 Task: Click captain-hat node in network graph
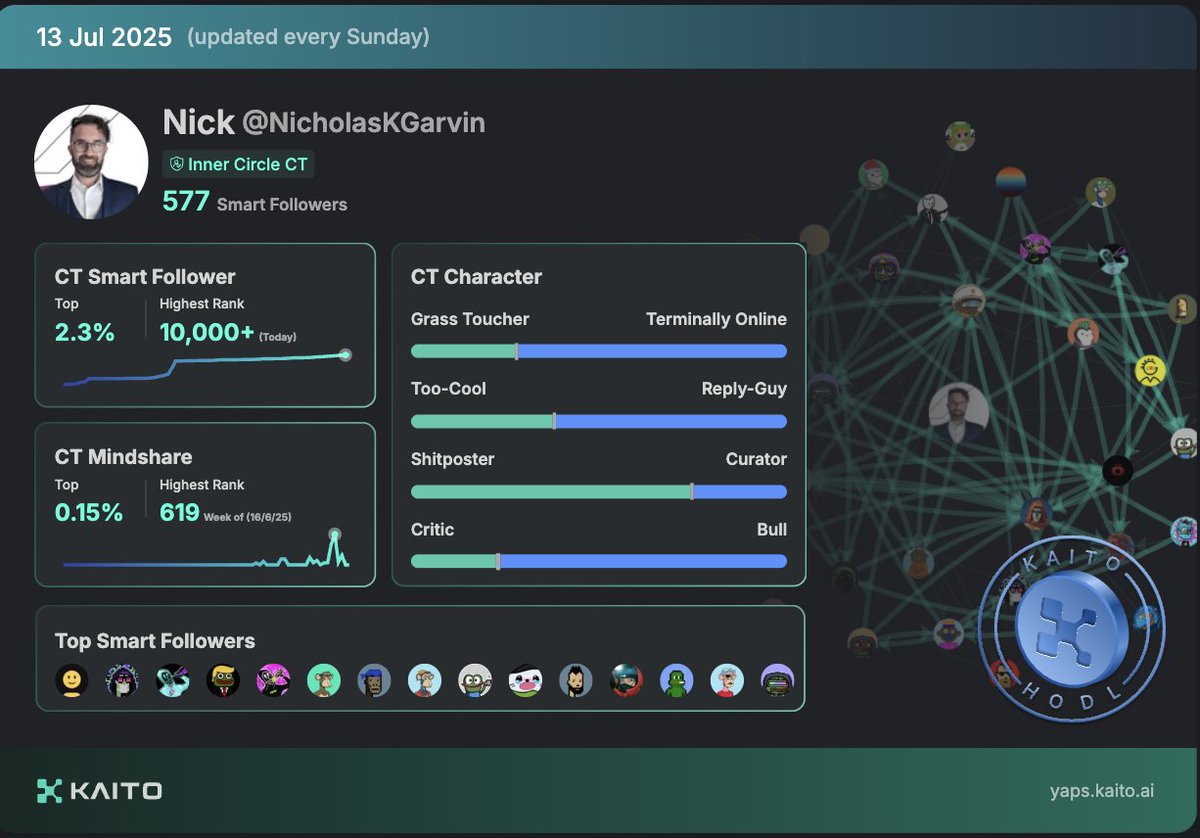pyautogui.click(x=968, y=300)
